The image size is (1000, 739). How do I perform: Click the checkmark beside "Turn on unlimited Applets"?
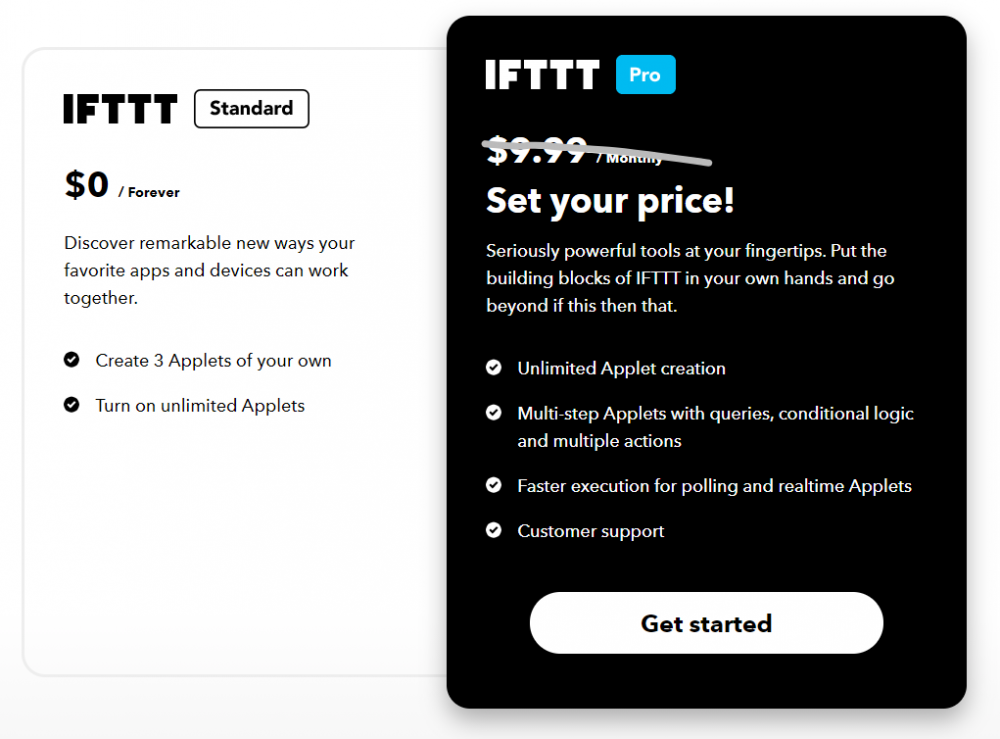click(x=71, y=405)
